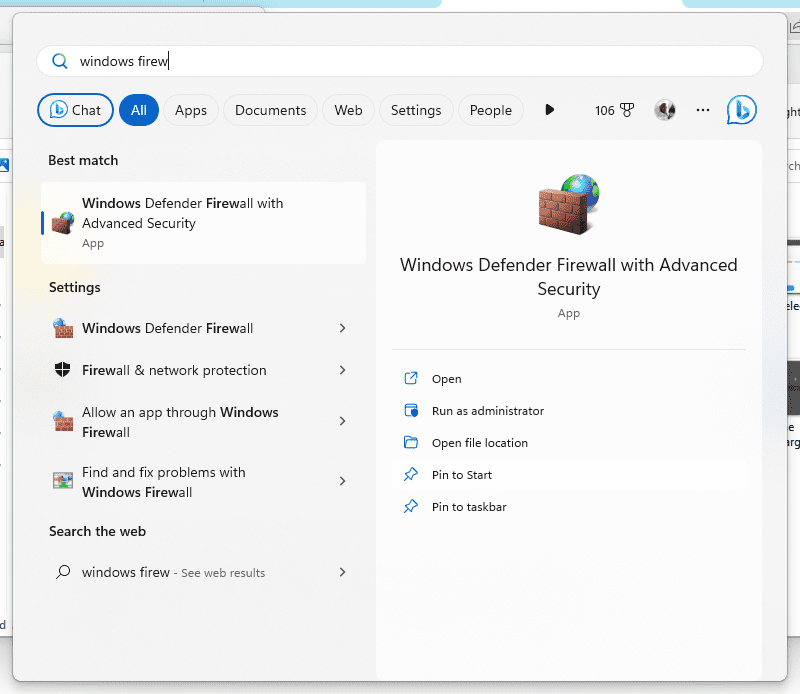
Task: Click the large firewall brick-wall app icon
Action: click(568, 205)
